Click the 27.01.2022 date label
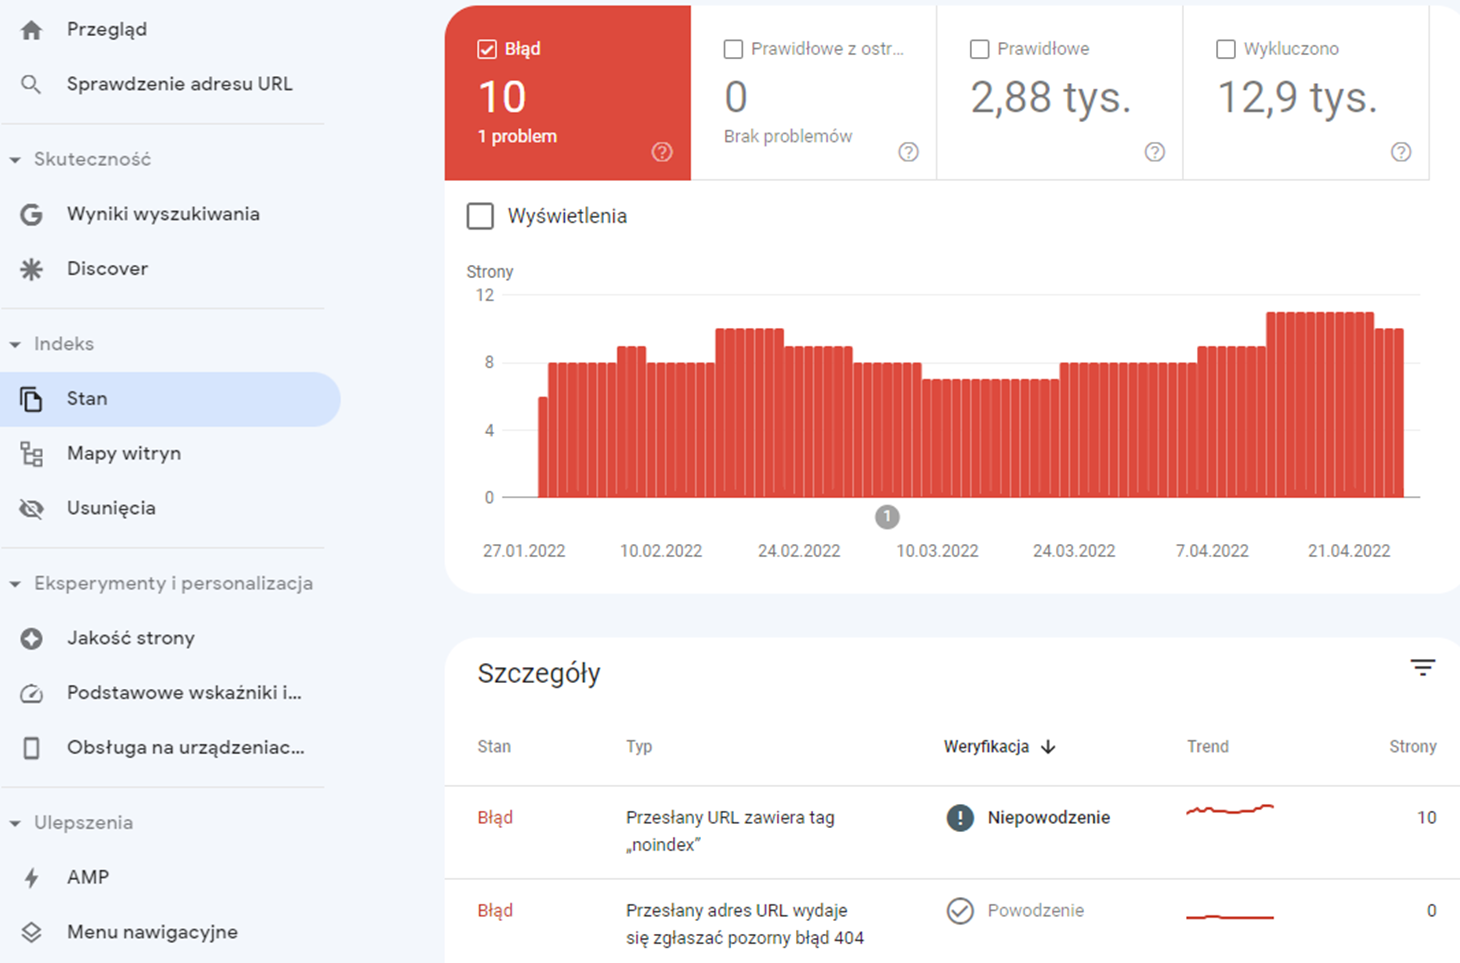The height and width of the screenshot is (963, 1460). pos(524,551)
